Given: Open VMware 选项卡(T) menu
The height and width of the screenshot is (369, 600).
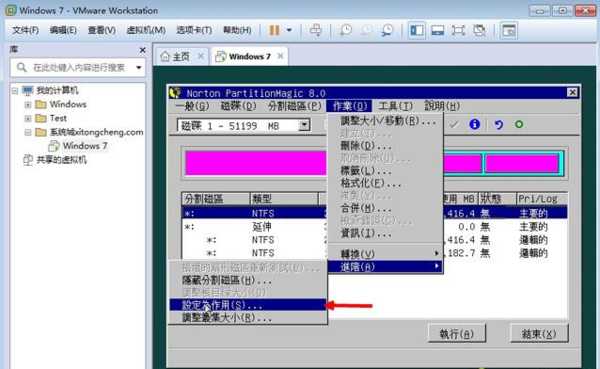Looking at the screenshot, I should pyautogui.click(x=194, y=30).
